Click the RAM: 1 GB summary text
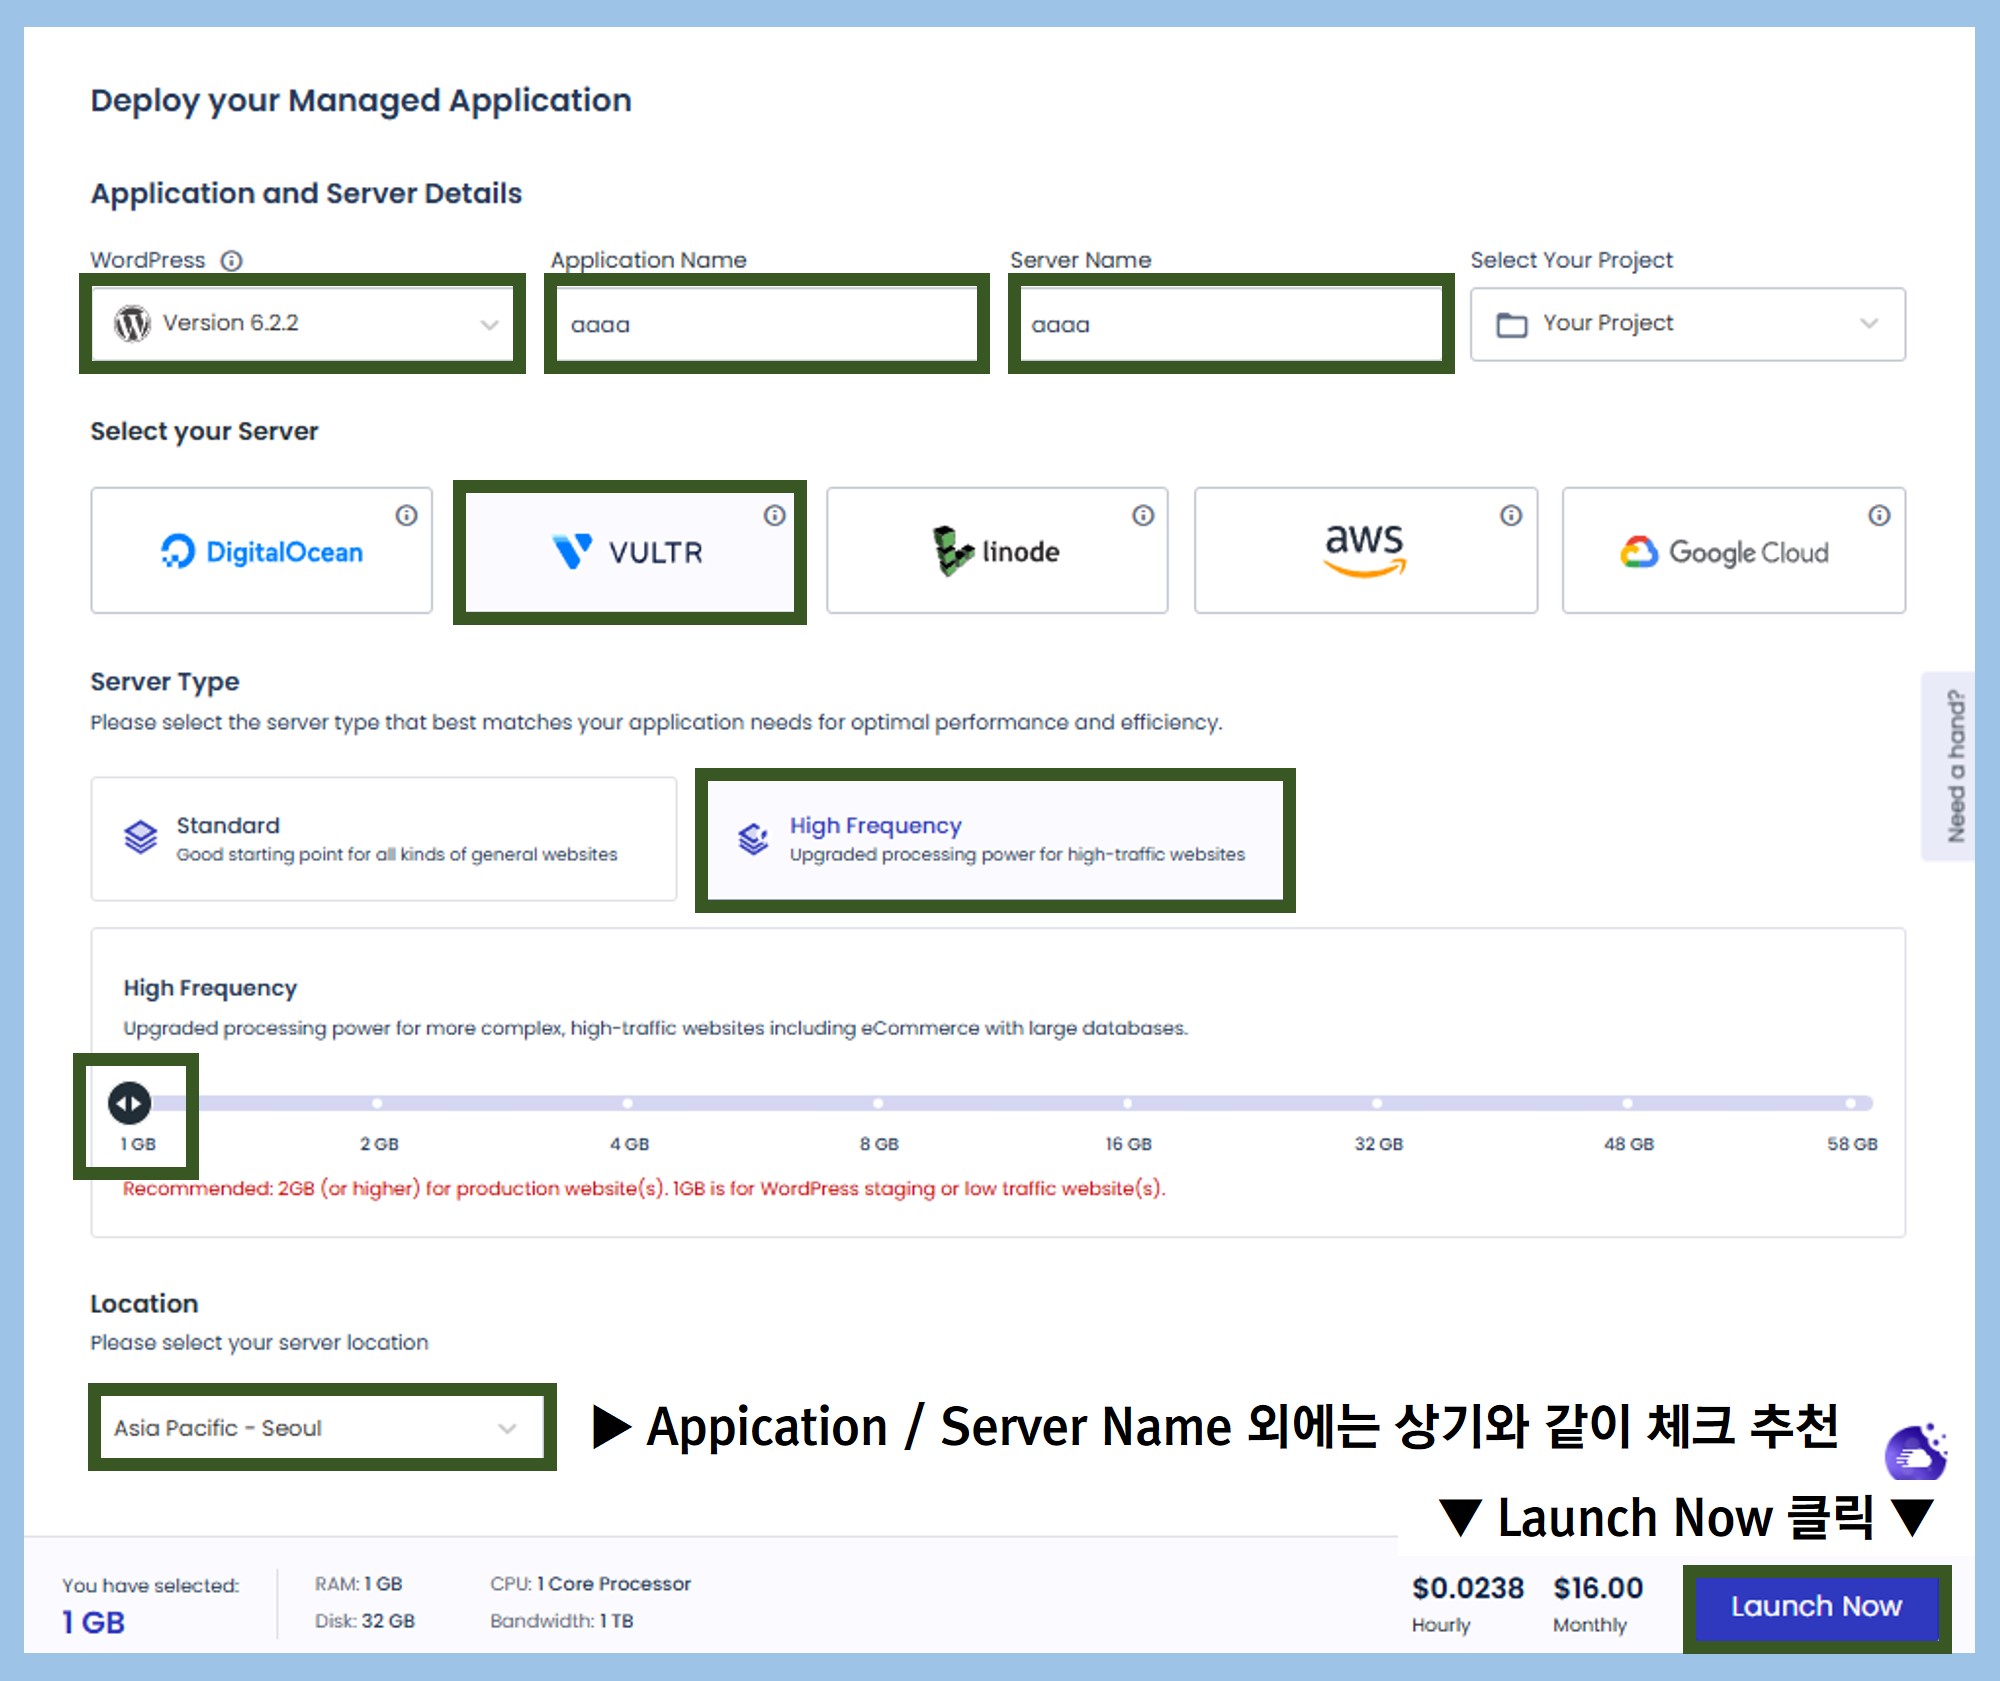The width and height of the screenshot is (2000, 1681). [359, 1584]
